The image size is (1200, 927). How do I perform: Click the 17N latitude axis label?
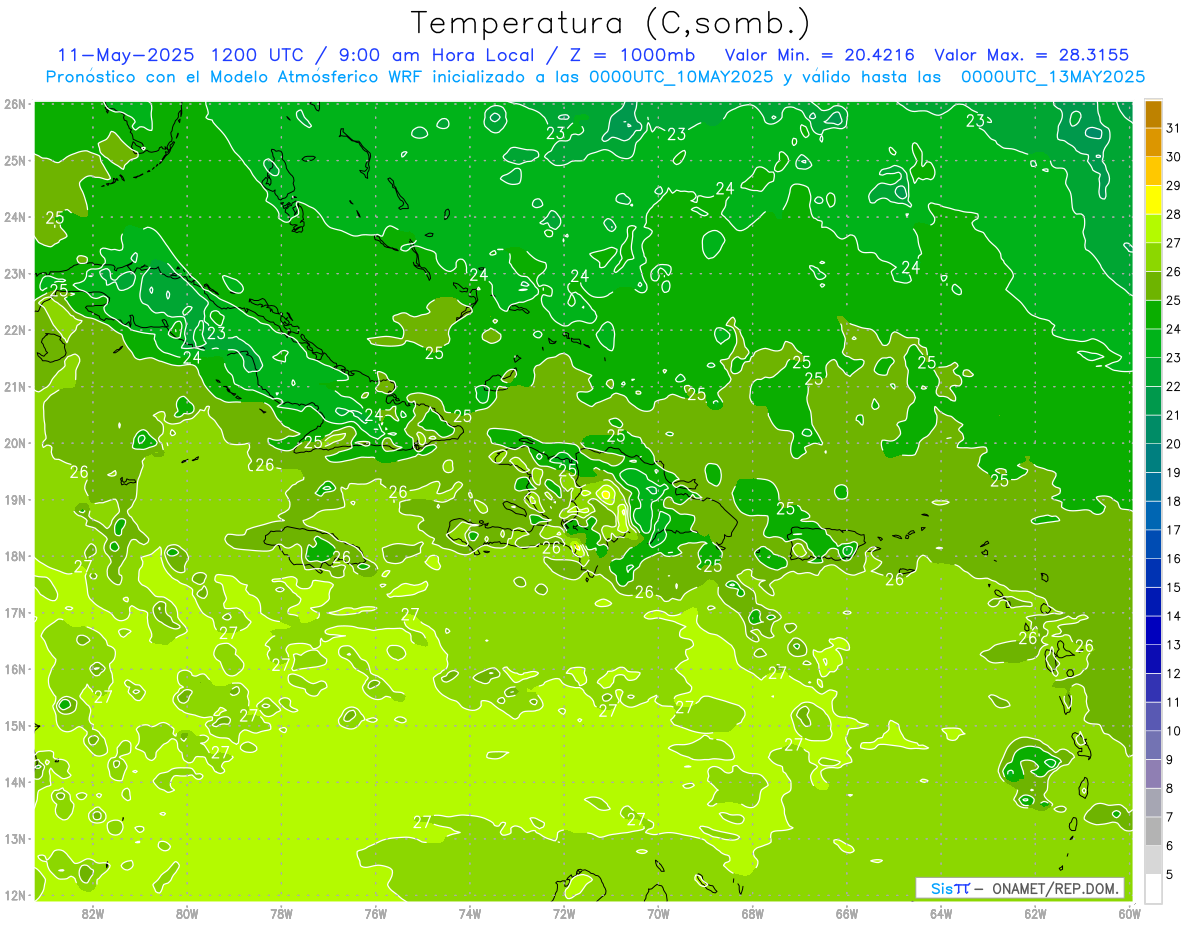15,613
